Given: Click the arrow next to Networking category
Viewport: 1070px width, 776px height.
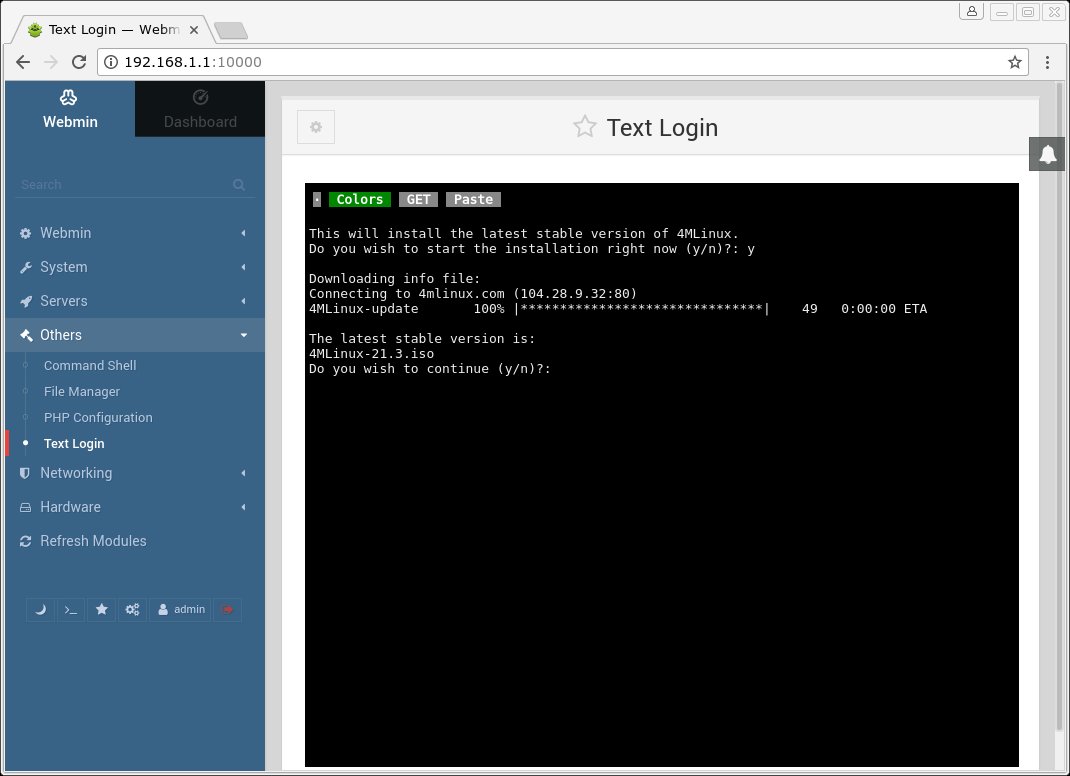Looking at the screenshot, I should (x=244, y=473).
